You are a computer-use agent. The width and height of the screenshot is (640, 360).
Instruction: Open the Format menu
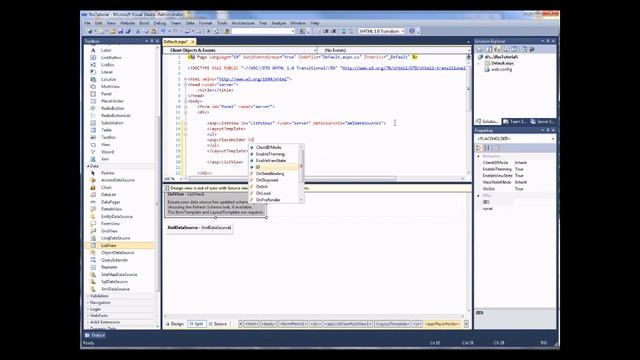coord(205,23)
